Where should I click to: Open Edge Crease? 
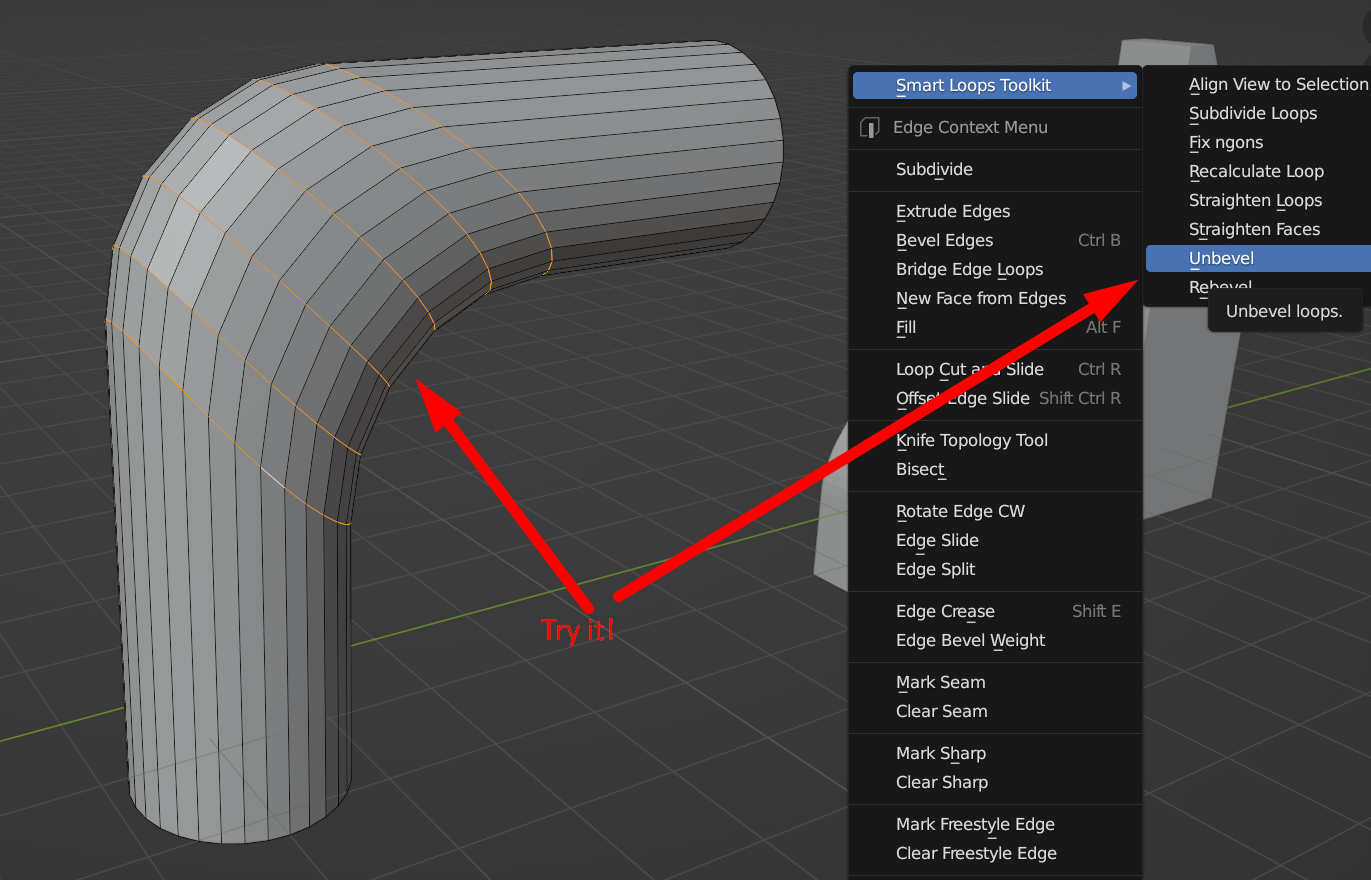945,611
